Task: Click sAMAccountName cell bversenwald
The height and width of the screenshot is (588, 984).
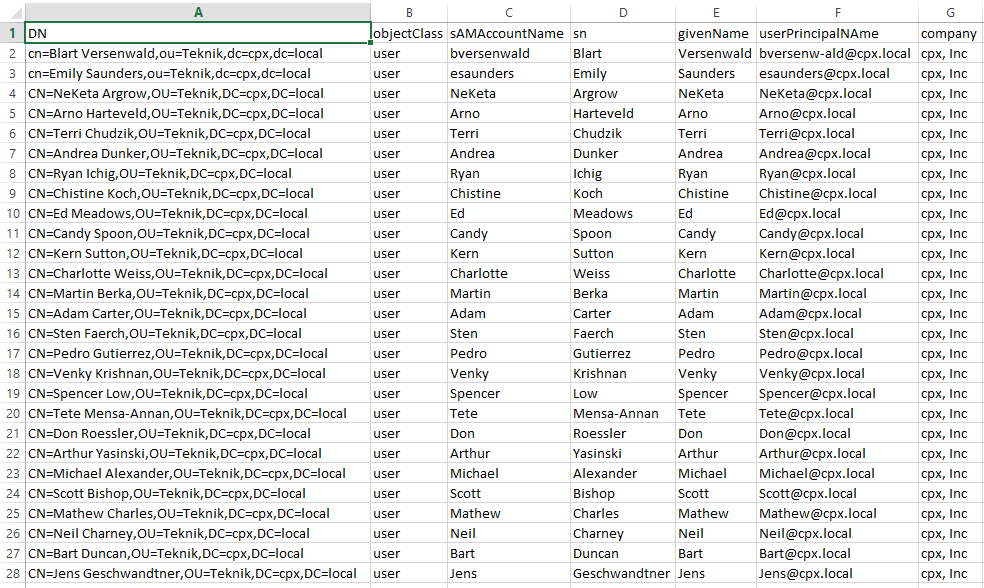Action: pyautogui.click(x=509, y=53)
